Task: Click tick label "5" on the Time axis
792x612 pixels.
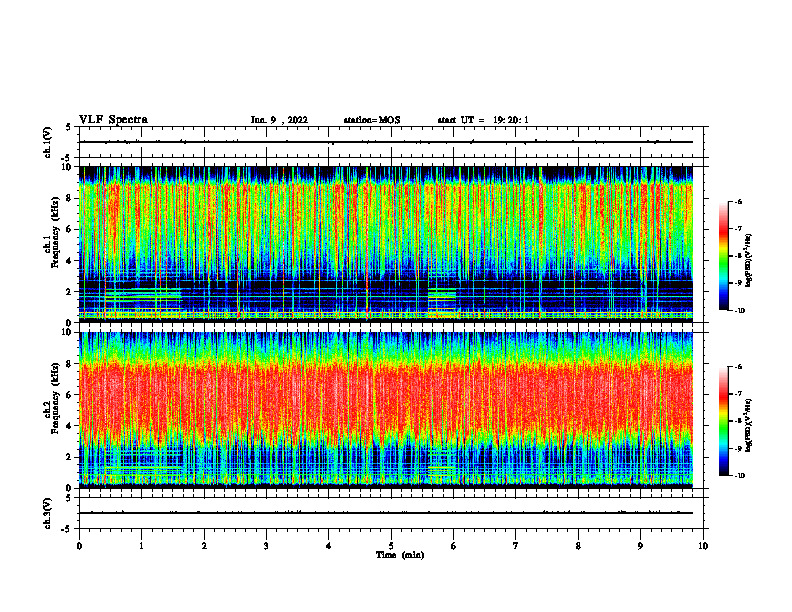Action: (391, 546)
